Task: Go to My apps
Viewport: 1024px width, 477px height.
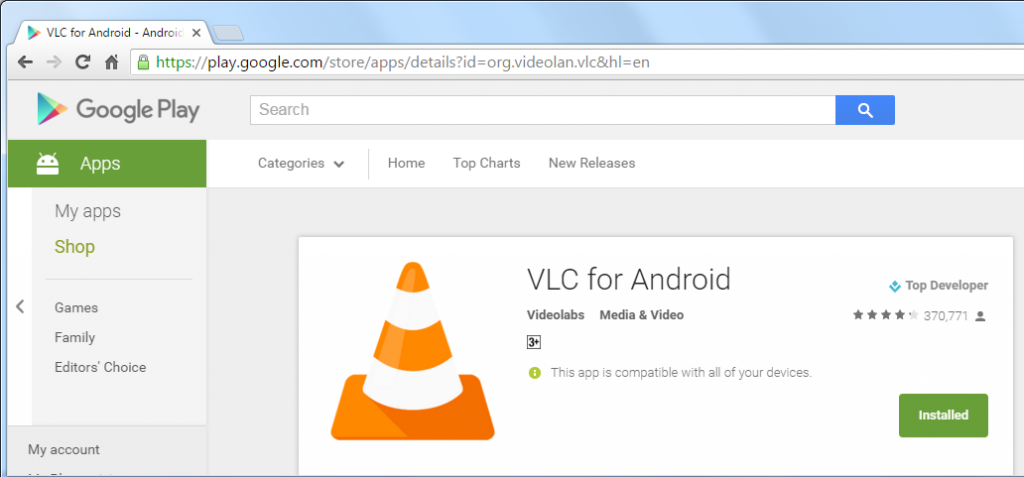Action: point(88,211)
